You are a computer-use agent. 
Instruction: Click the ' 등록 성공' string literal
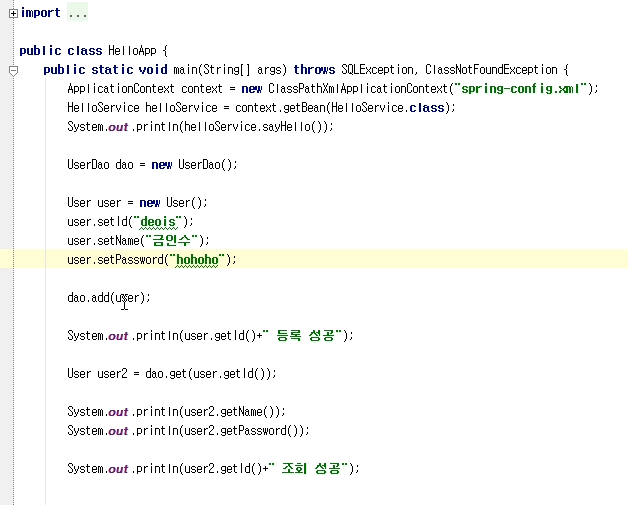303,336
